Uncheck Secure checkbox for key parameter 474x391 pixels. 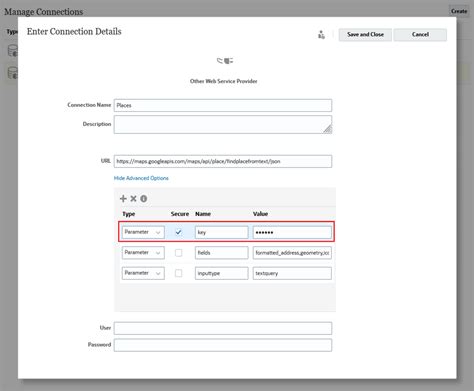click(179, 232)
